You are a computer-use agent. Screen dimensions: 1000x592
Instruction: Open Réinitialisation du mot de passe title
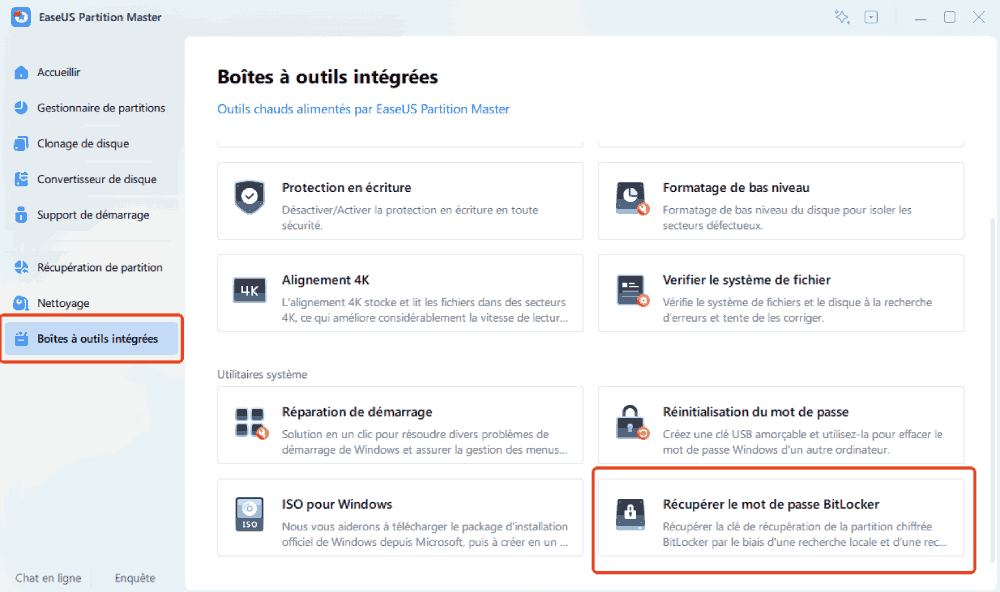(756, 412)
